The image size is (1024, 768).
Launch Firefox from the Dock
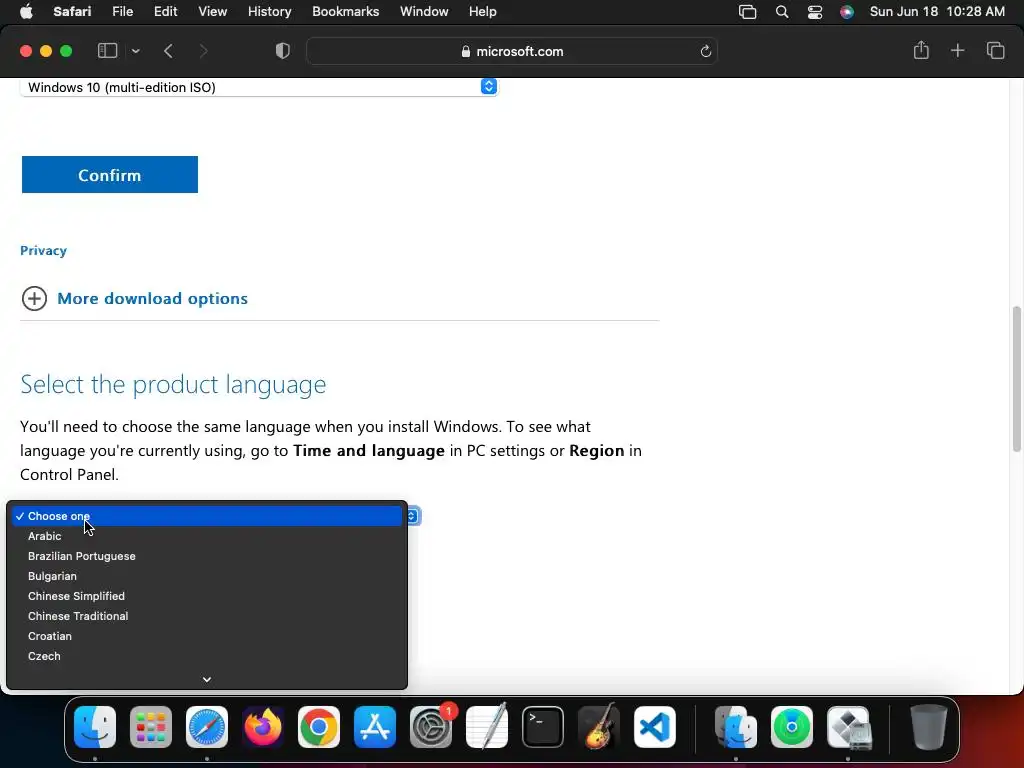pyautogui.click(x=263, y=727)
